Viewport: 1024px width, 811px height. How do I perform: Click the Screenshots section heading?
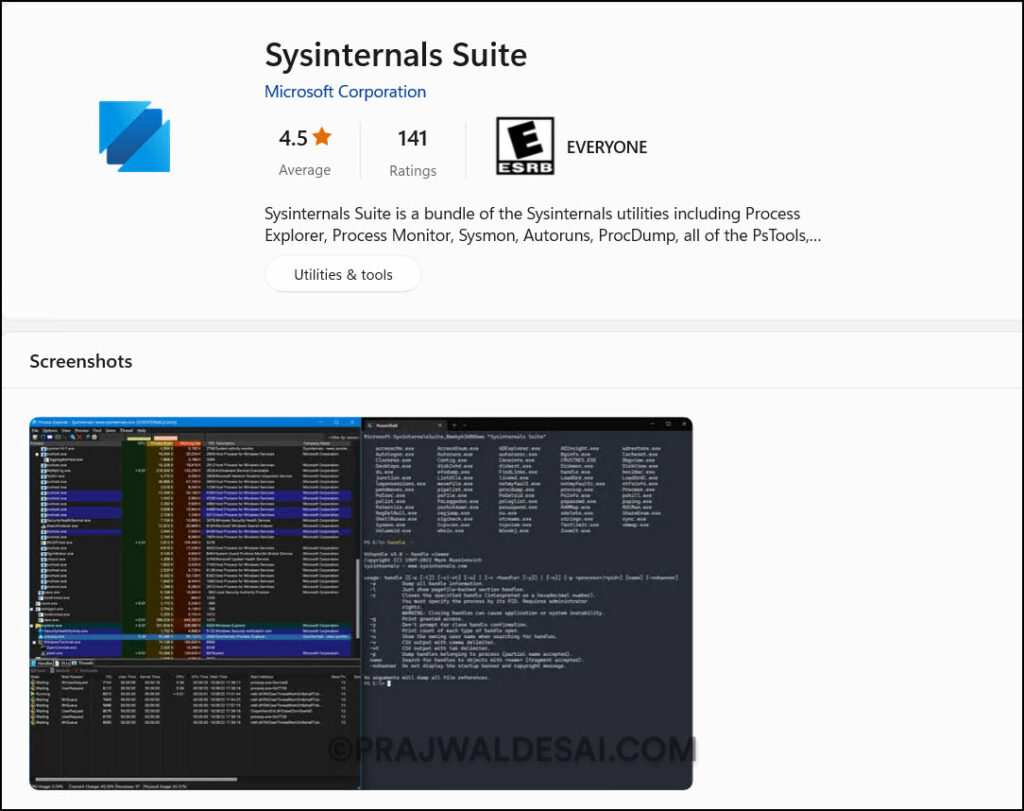coord(81,361)
